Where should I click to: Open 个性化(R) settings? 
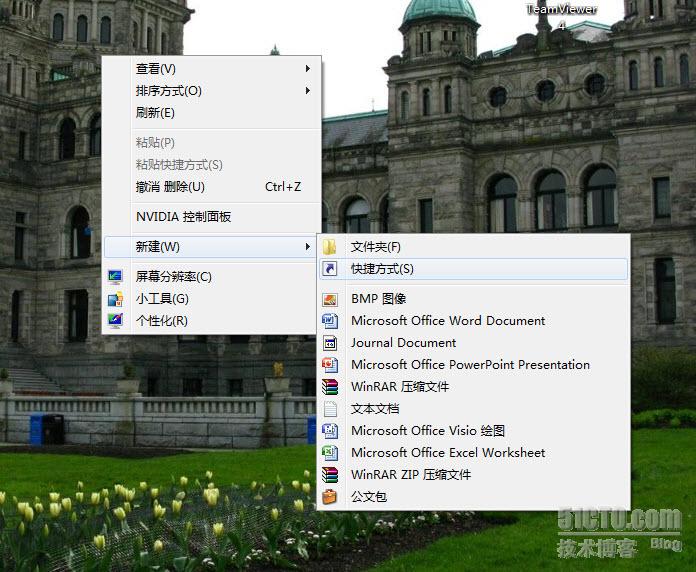tap(211, 320)
